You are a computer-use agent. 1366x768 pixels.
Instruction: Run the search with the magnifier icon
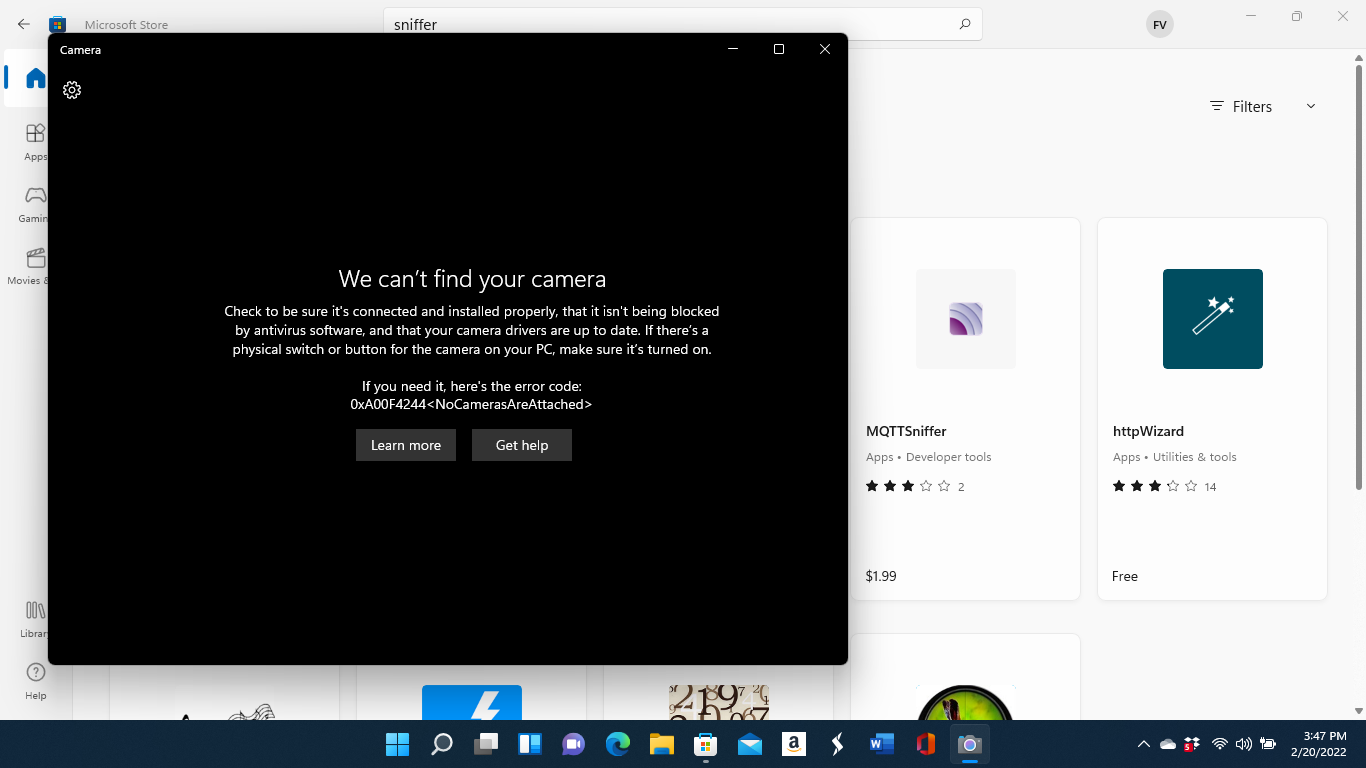point(963,23)
